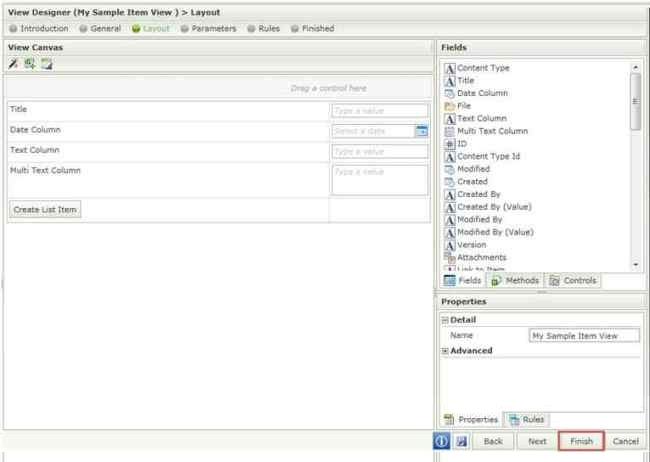Switch to the Methods tab
Screen dimensions: 650x462
pos(514,281)
